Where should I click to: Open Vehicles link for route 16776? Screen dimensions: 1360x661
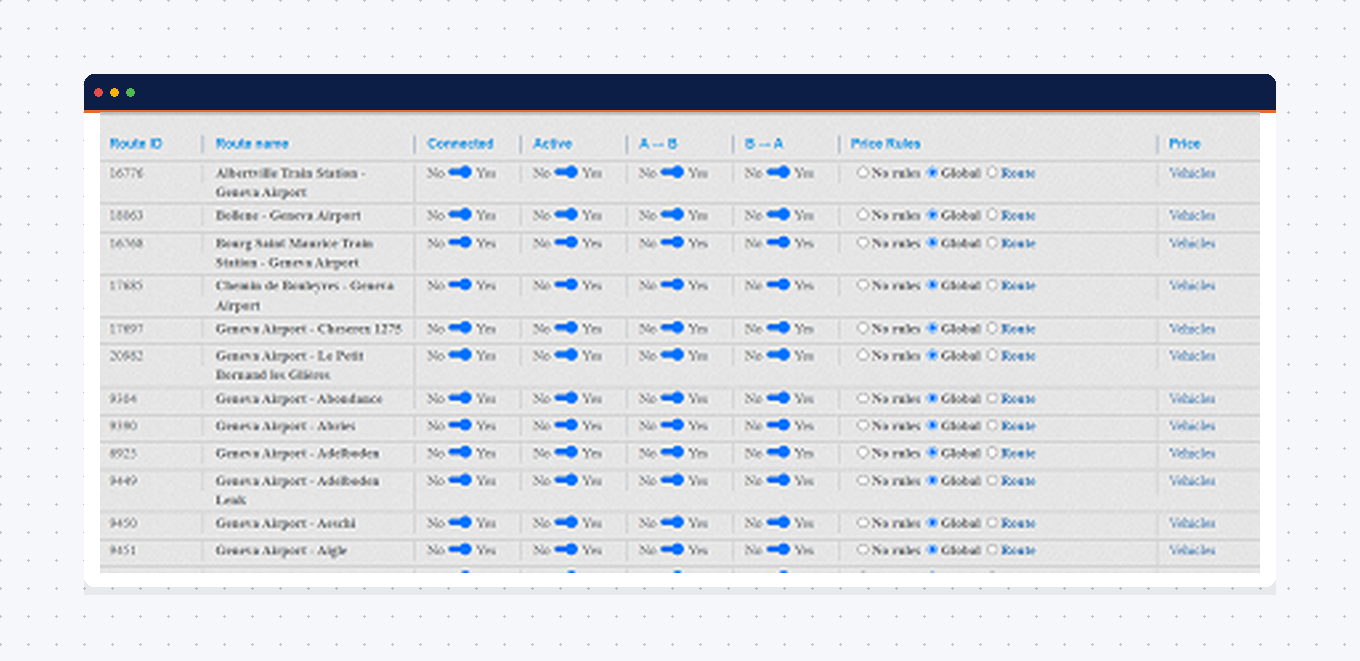click(x=1192, y=173)
